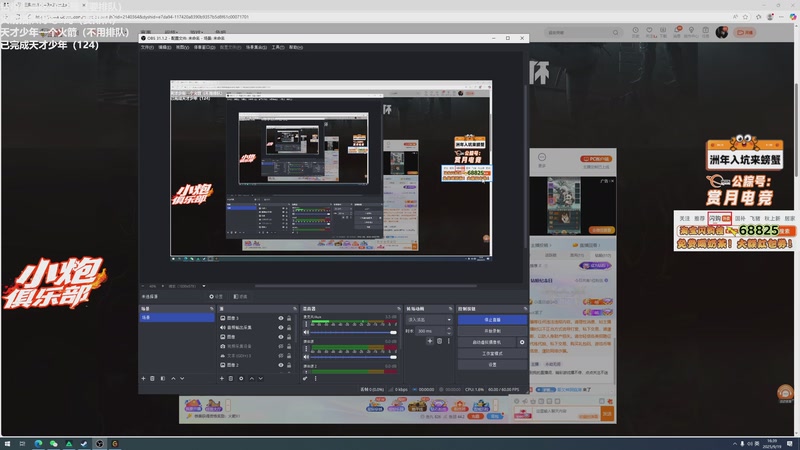
Task: Open OBS 工具 menu
Action: (x=278, y=47)
